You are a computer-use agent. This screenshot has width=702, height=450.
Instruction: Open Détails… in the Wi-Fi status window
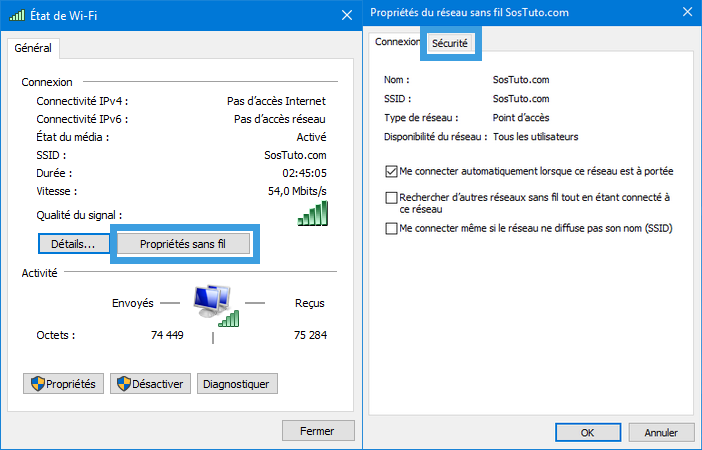coord(73,244)
